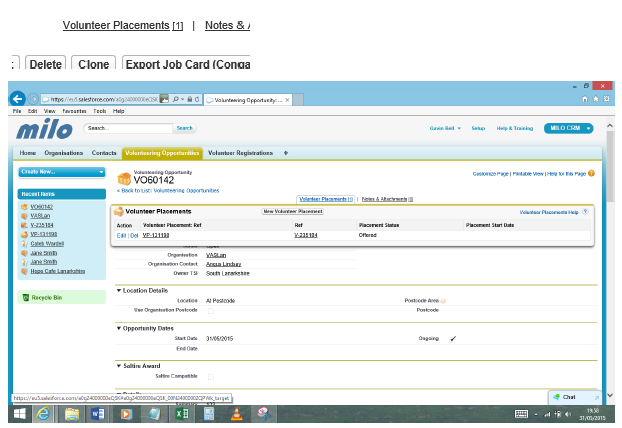Open the VP-131193 placement link
The height and width of the screenshot is (428, 622).
(156, 235)
